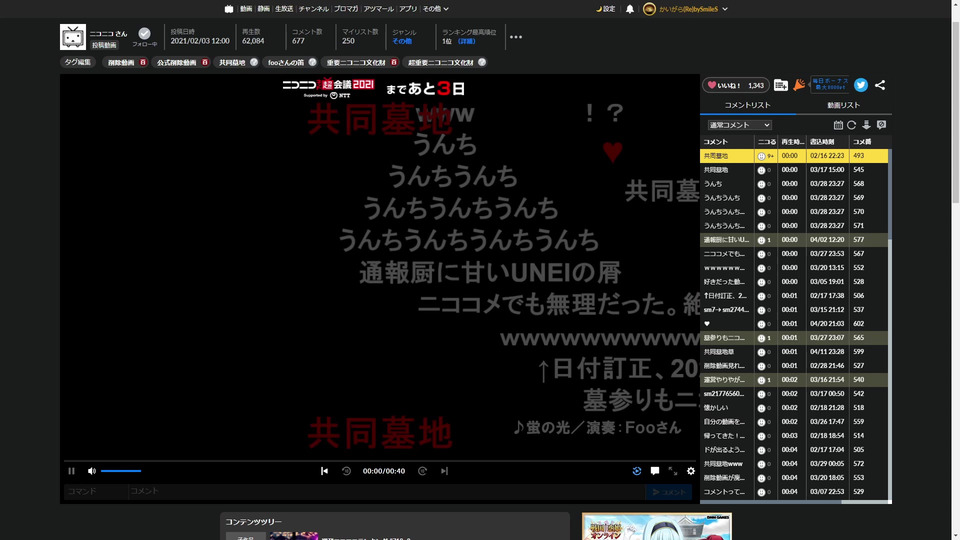The height and width of the screenshot is (540, 960).
Task: Toggle repeat playback icon
Action: (637, 471)
